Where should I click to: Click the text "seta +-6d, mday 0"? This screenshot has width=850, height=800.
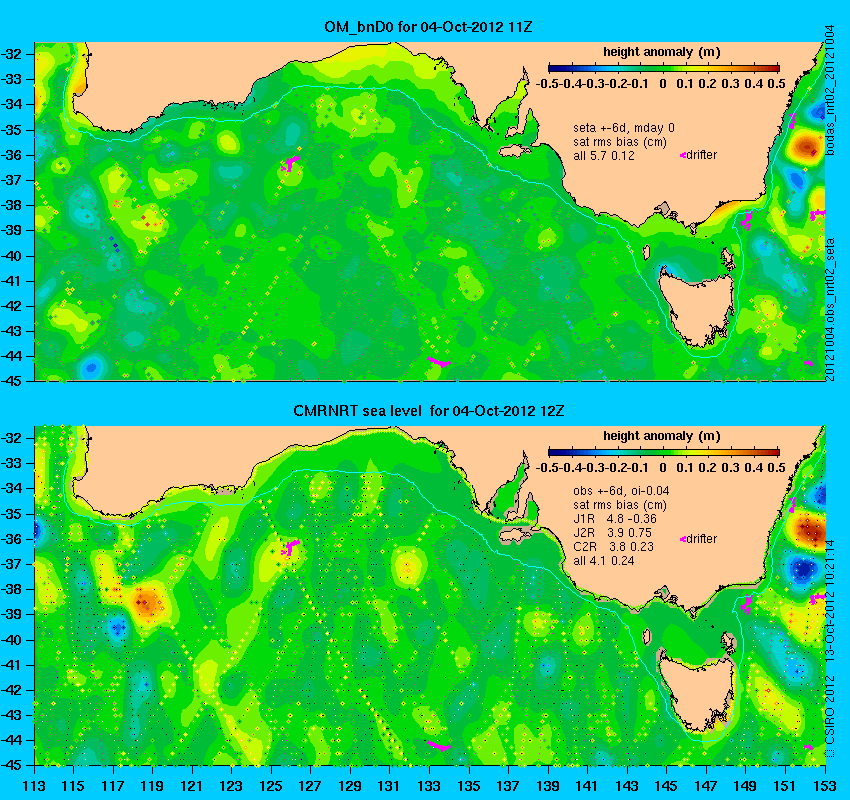click(624, 128)
